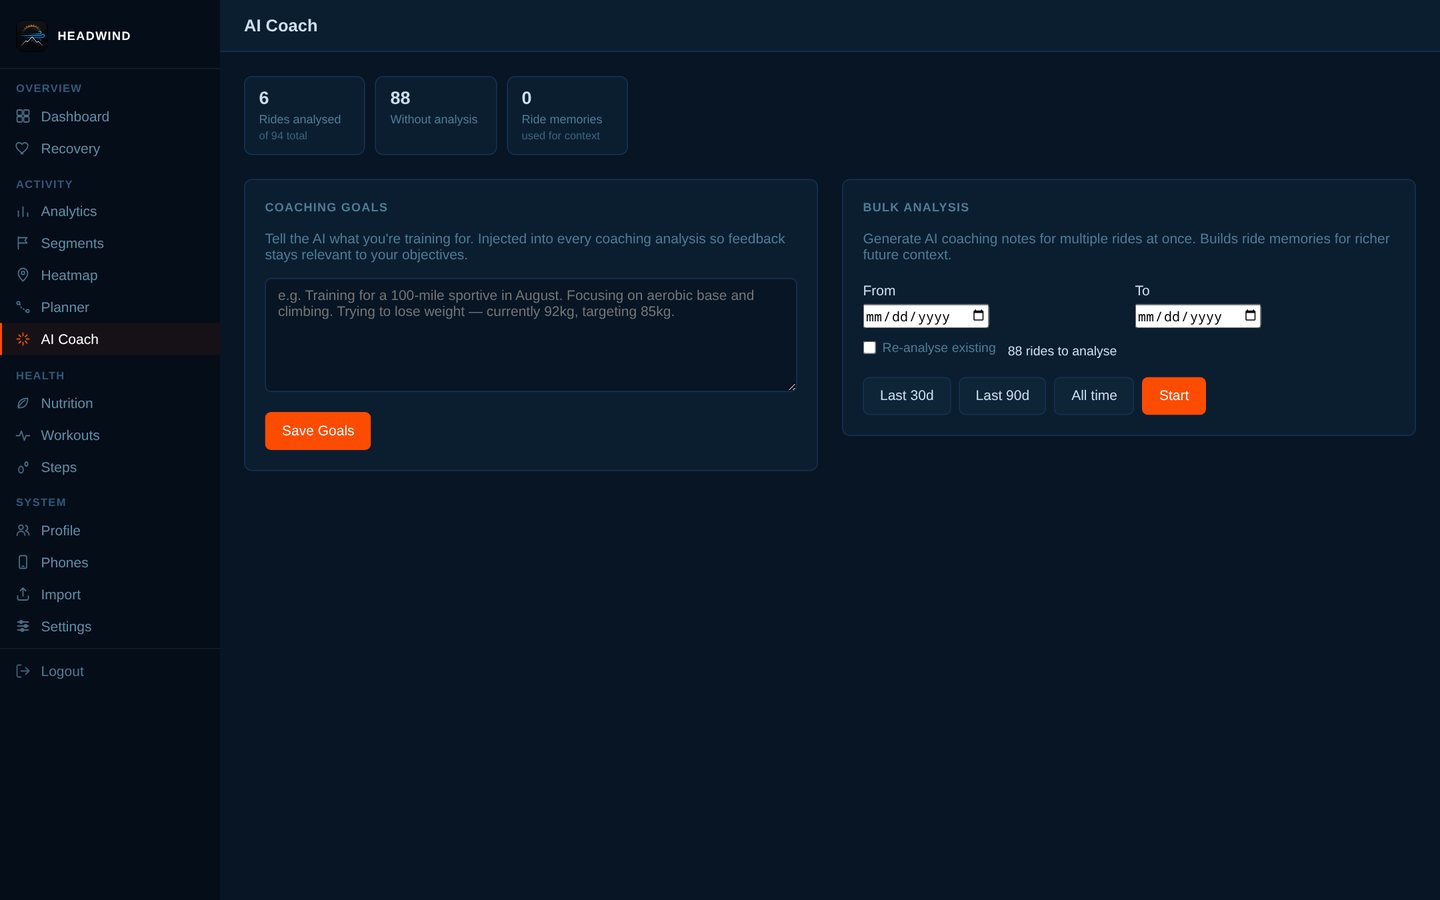Click the Settings sliders icon

click(23, 627)
